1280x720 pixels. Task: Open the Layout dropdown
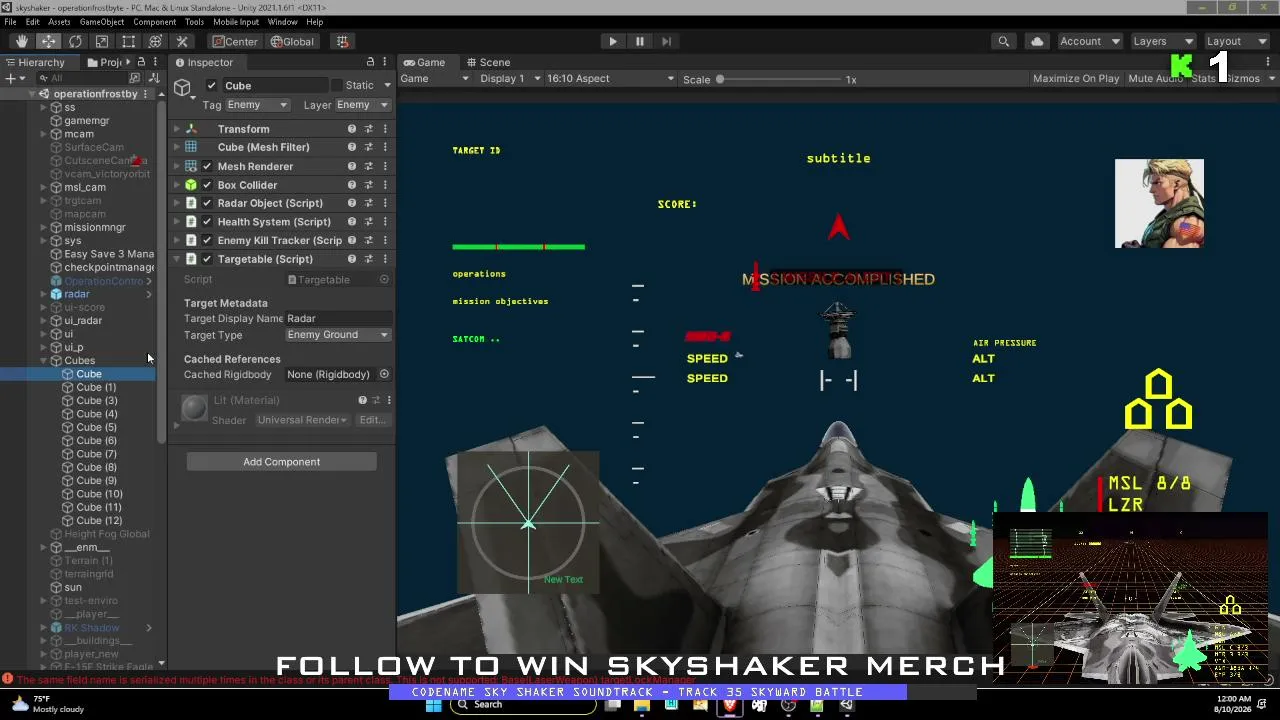[1236, 41]
